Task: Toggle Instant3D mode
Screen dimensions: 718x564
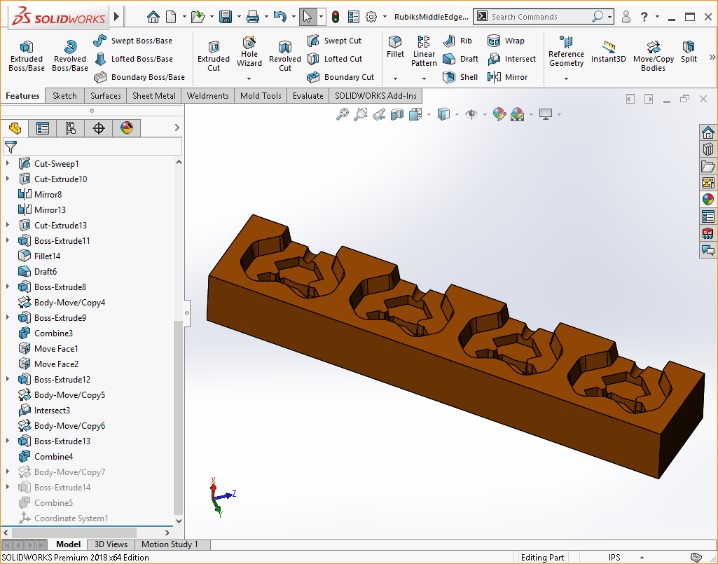Action: click(608, 52)
